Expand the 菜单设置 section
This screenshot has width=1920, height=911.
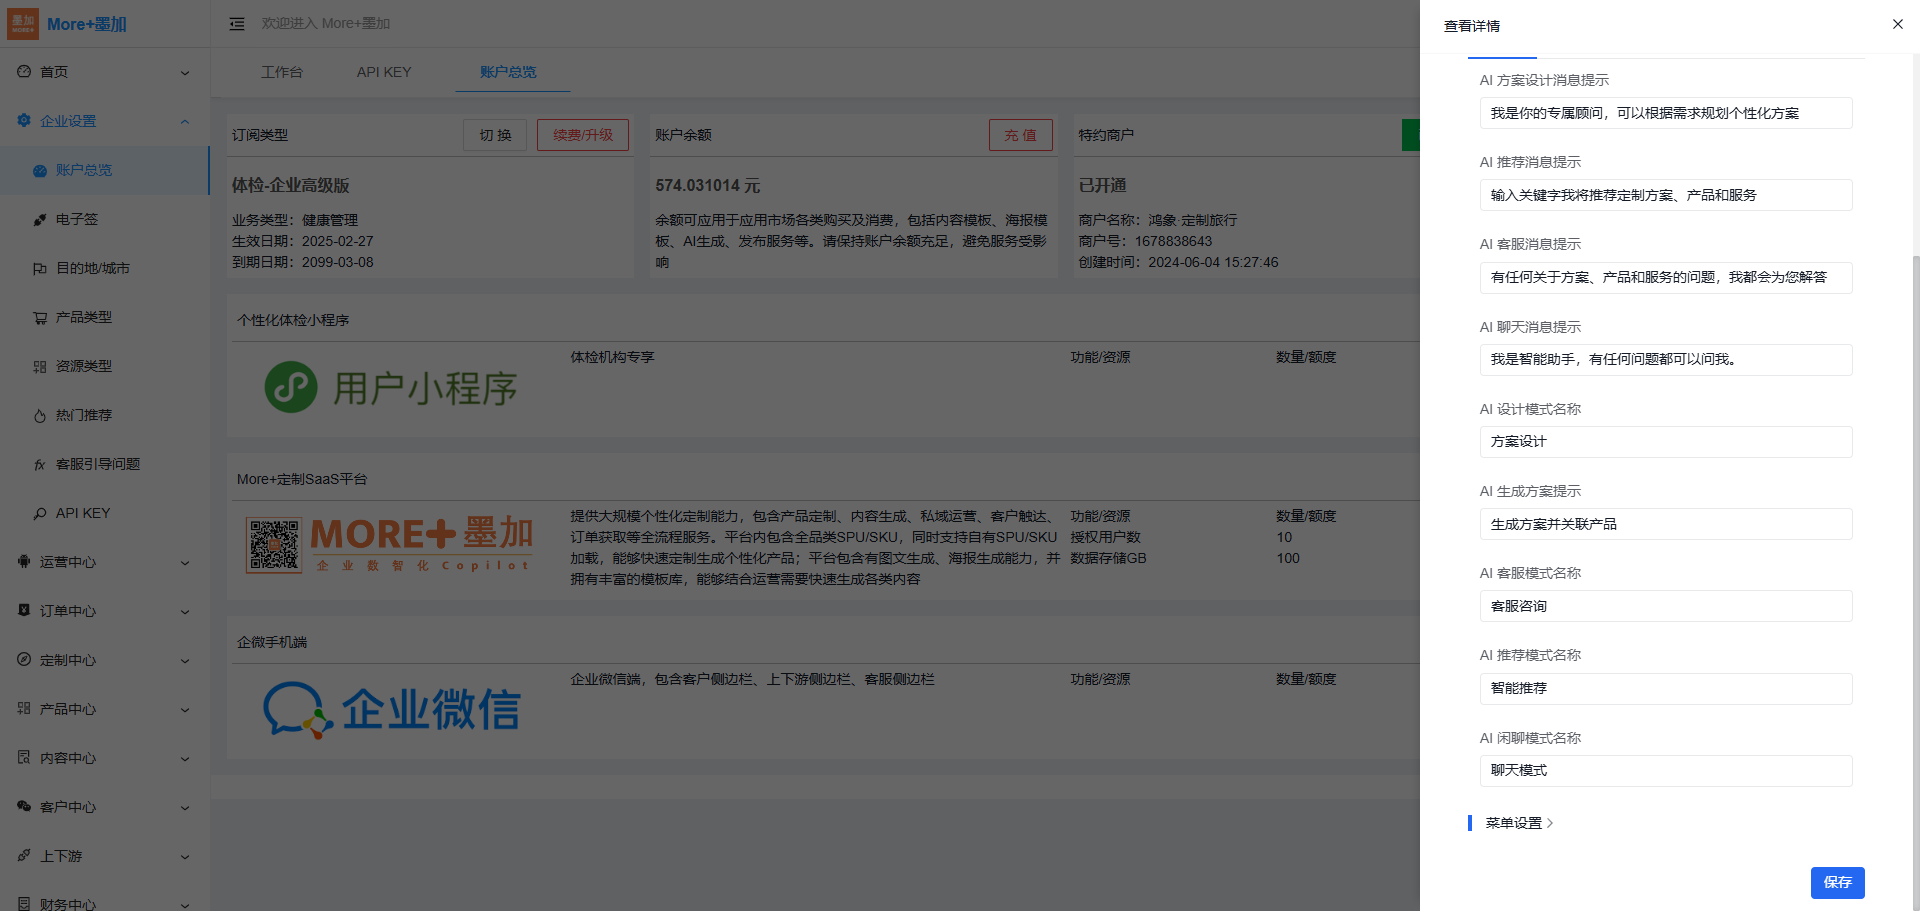pyautogui.click(x=1518, y=823)
